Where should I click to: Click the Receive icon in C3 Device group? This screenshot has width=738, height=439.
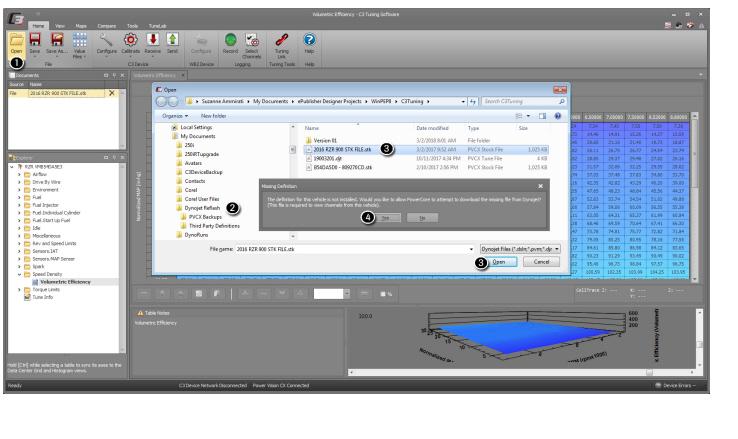tap(152, 41)
